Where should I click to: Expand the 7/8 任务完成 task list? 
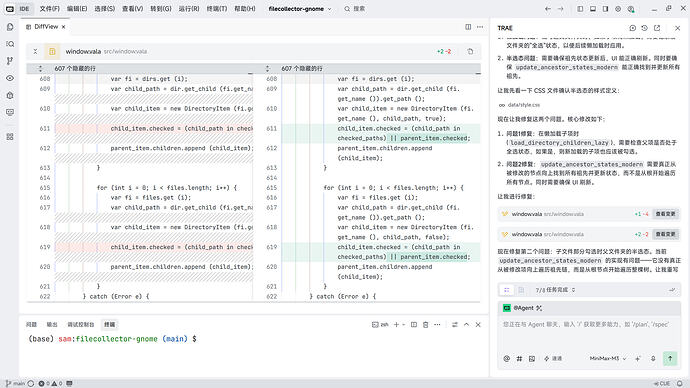coord(555,290)
